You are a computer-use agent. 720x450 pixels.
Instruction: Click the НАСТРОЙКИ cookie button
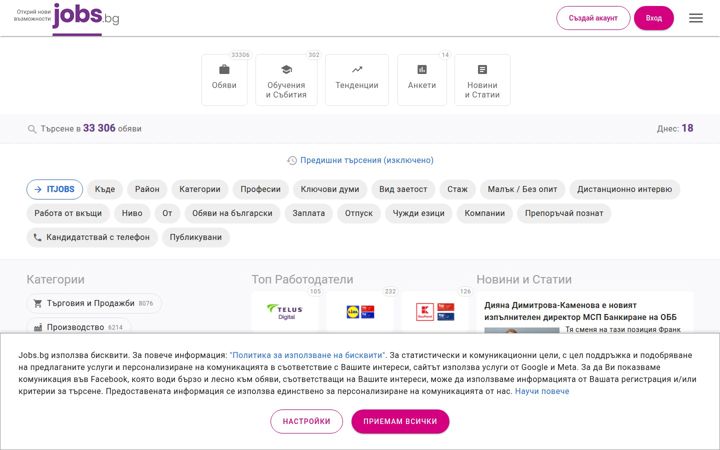click(306, 422)
